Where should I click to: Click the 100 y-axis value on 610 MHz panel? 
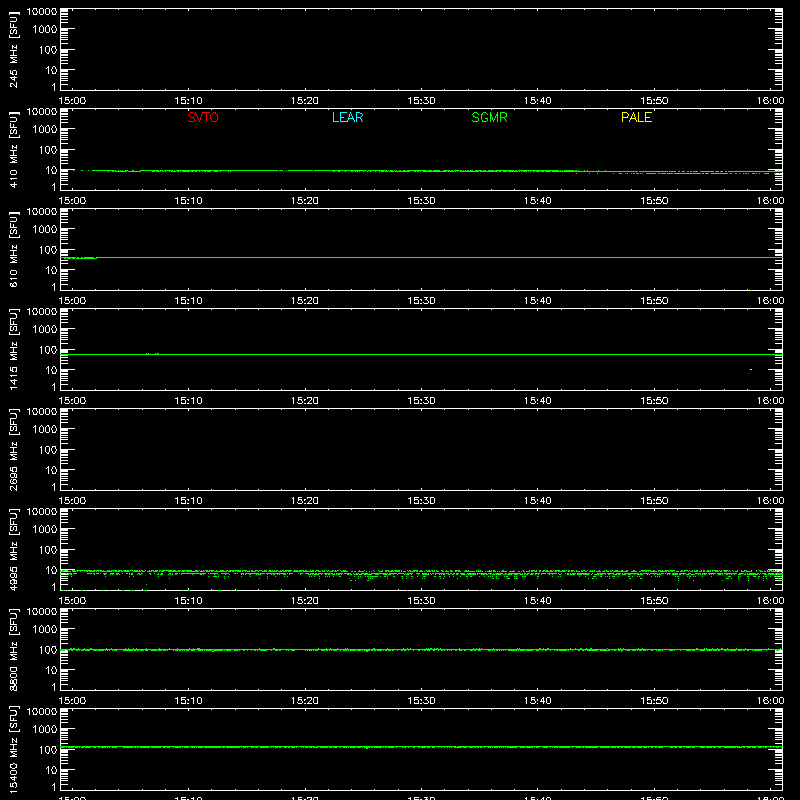[x=48, y=249]
